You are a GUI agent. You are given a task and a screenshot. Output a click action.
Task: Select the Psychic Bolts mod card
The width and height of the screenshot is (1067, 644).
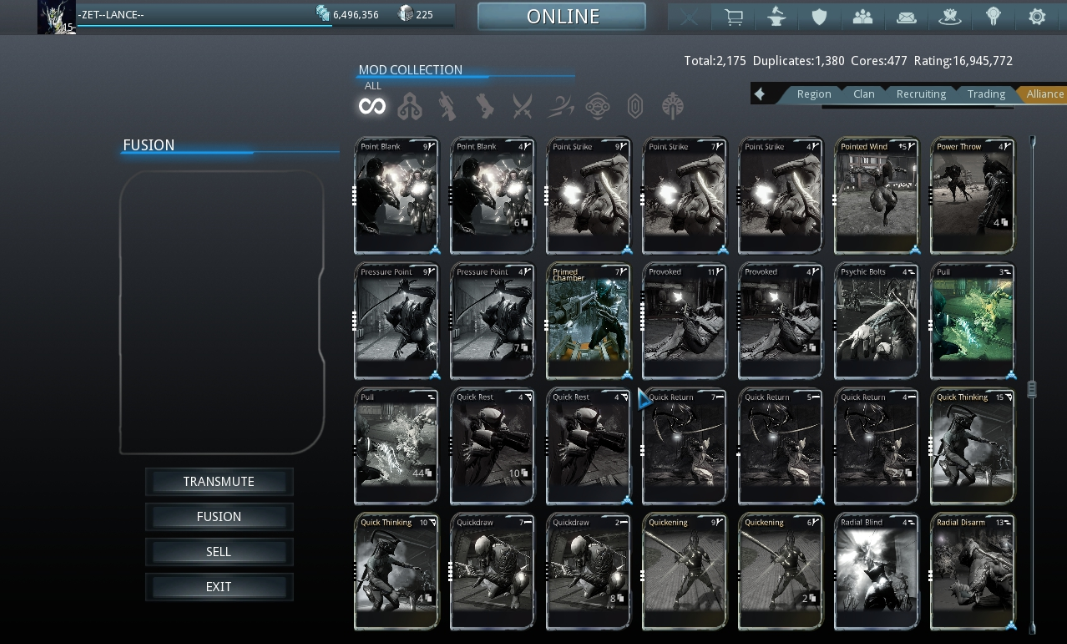[876, 321]
